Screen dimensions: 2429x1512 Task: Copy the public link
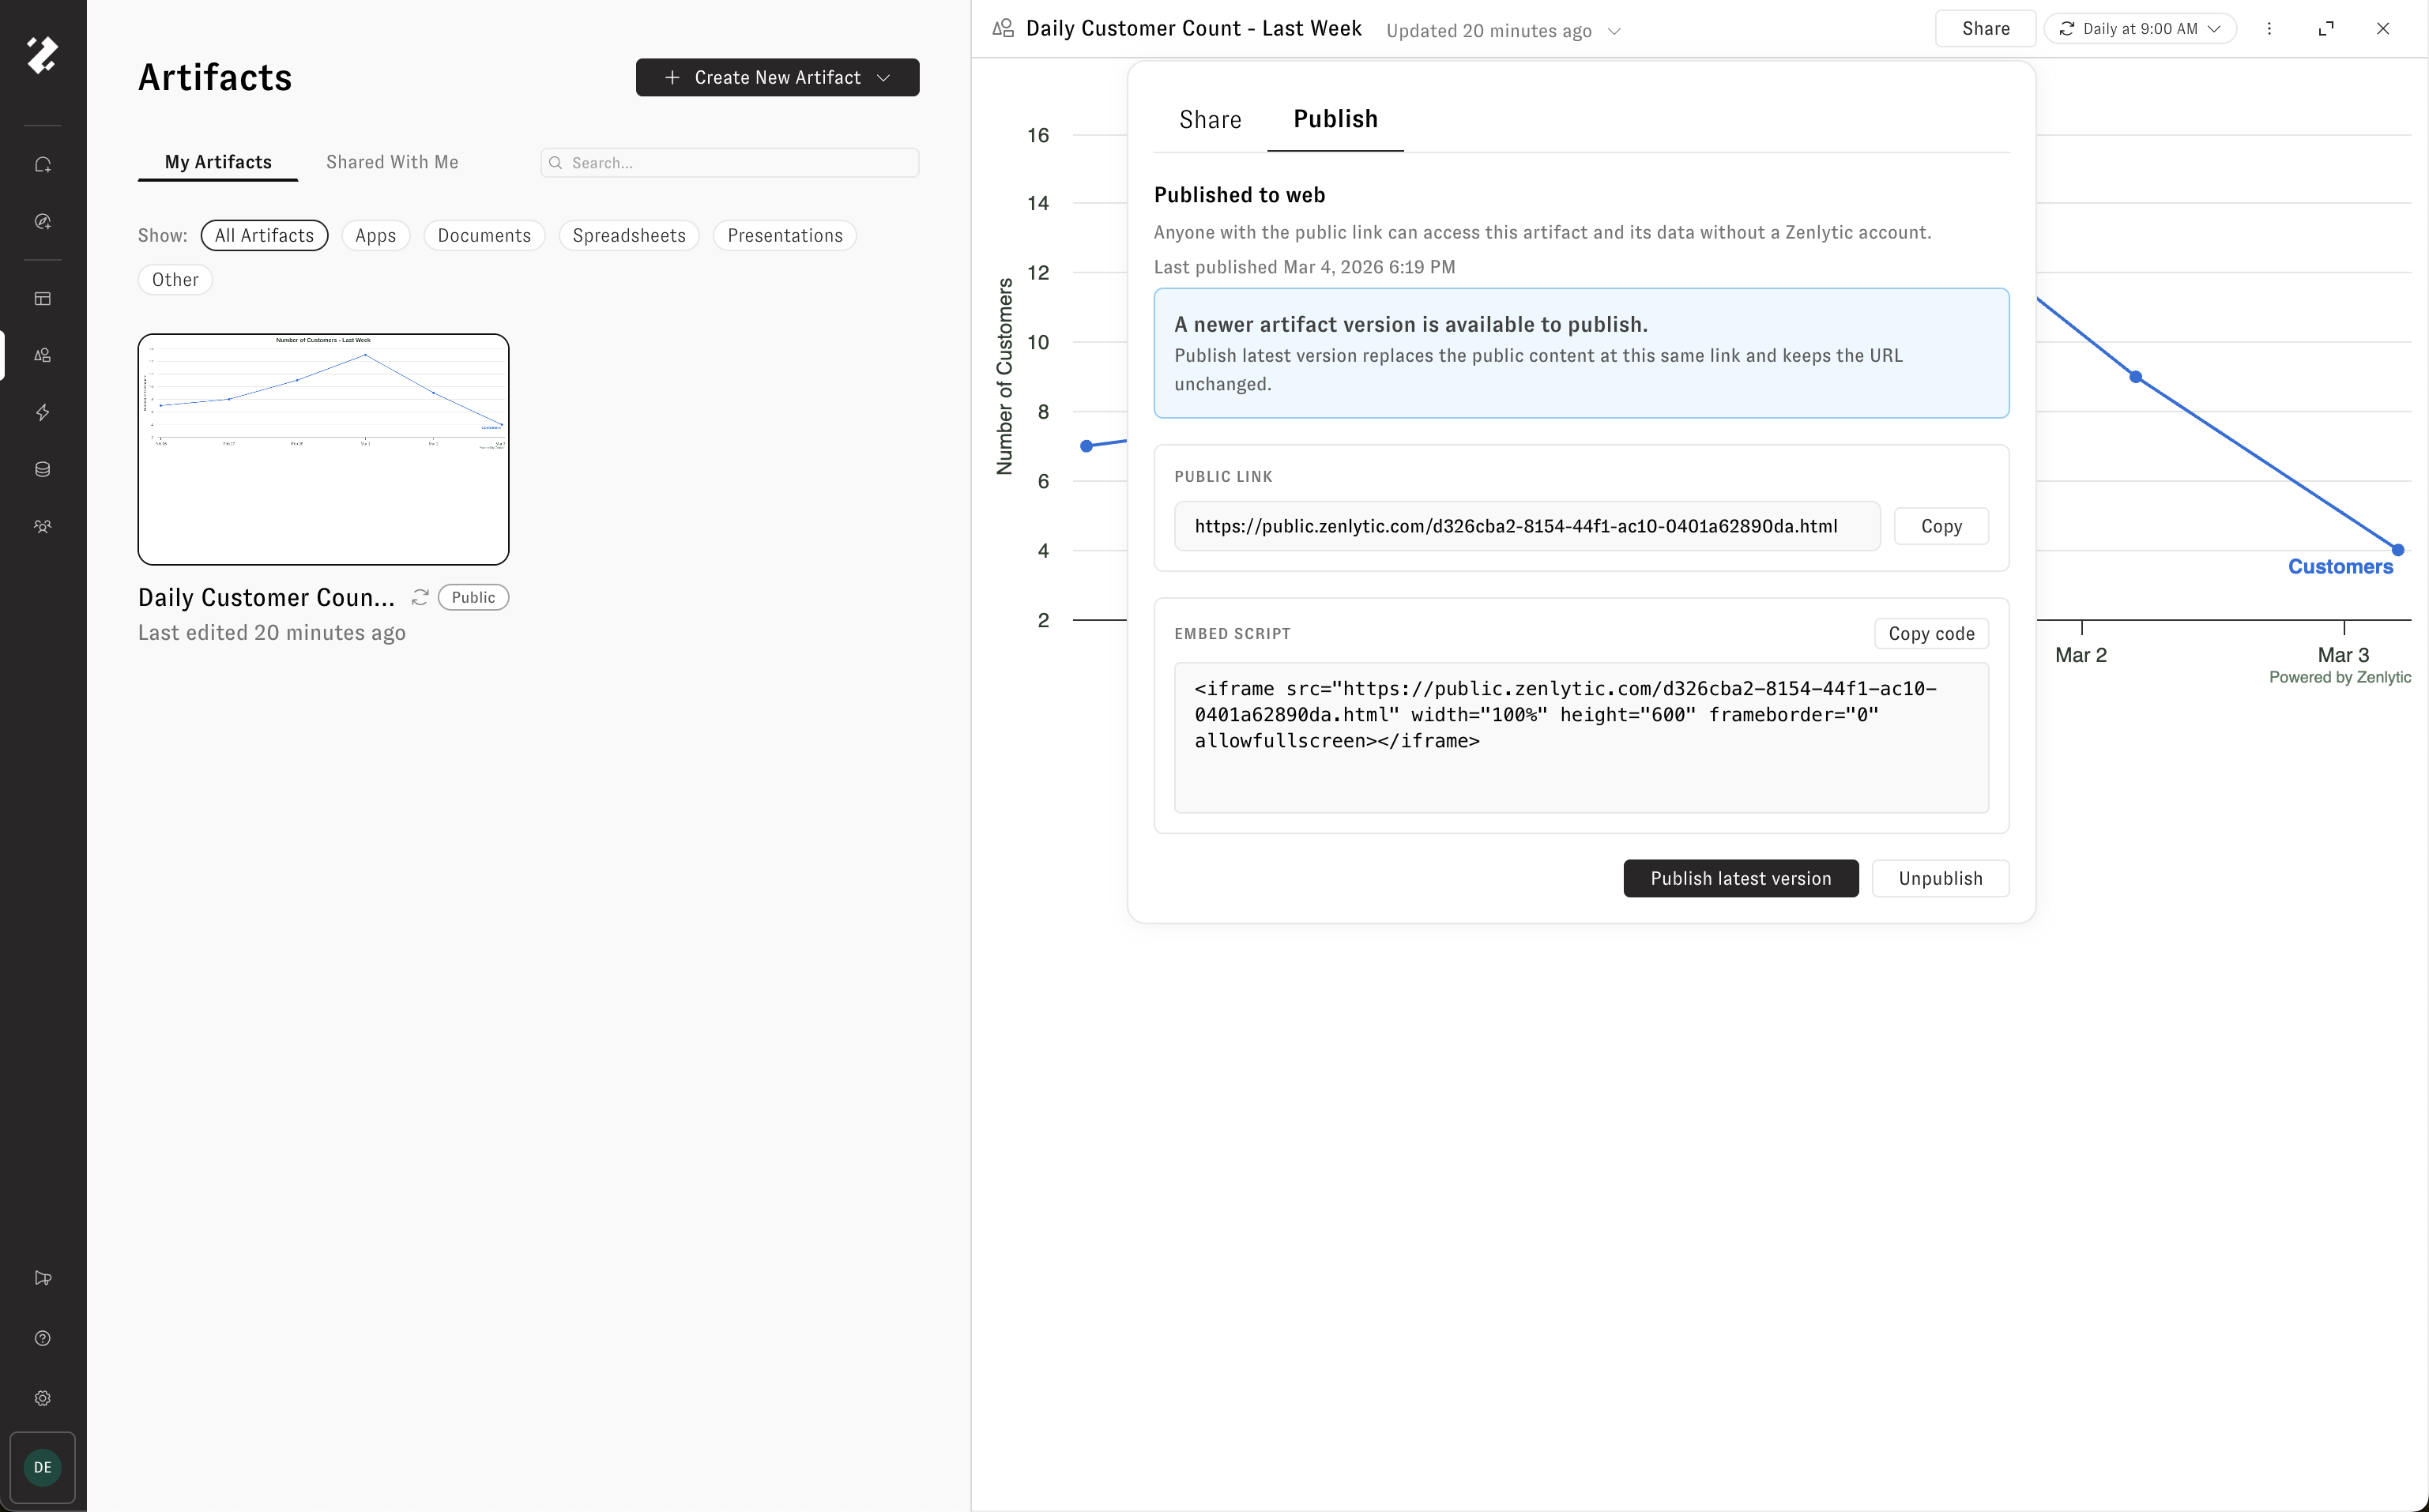point(1940,527)
